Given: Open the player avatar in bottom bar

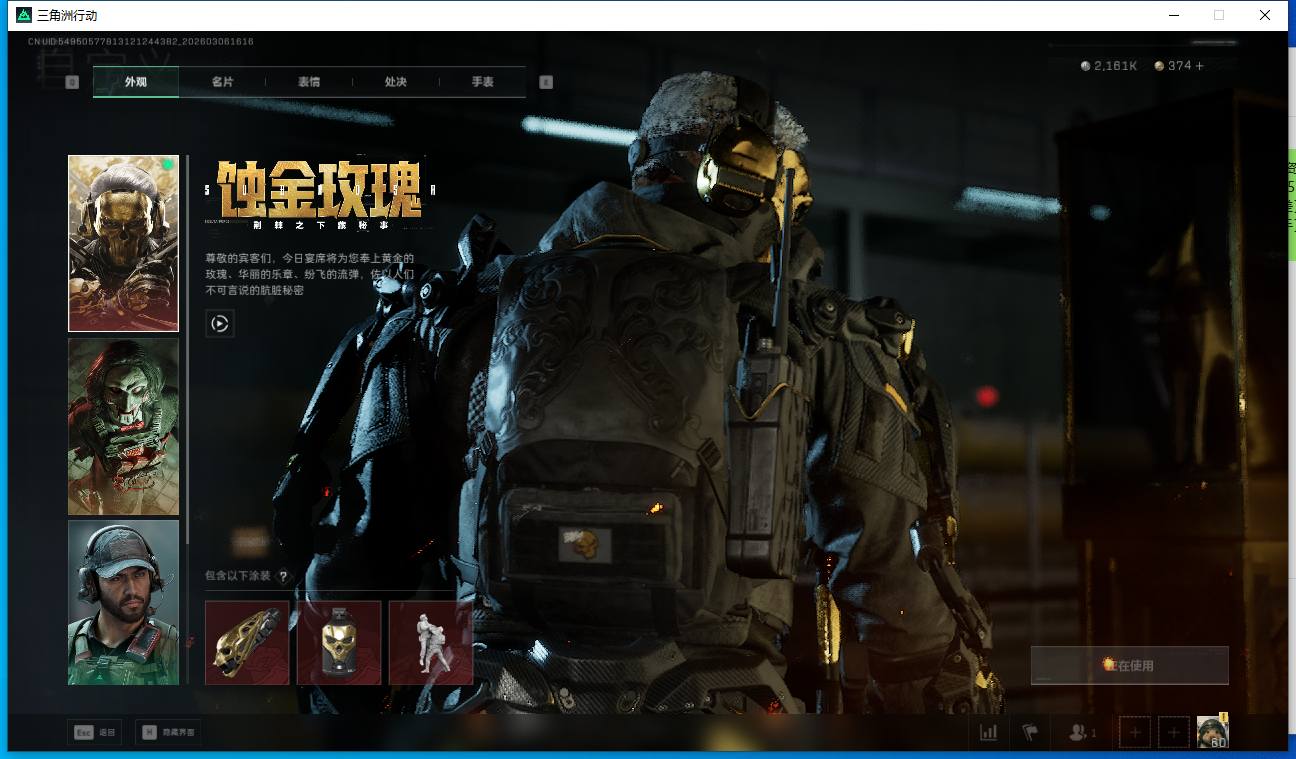Looking at the screenshot, I should (1213, 732).
